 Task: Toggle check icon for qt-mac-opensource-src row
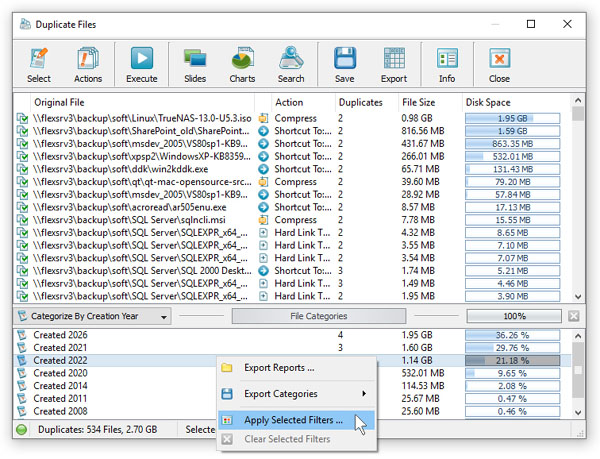(23, 182)
